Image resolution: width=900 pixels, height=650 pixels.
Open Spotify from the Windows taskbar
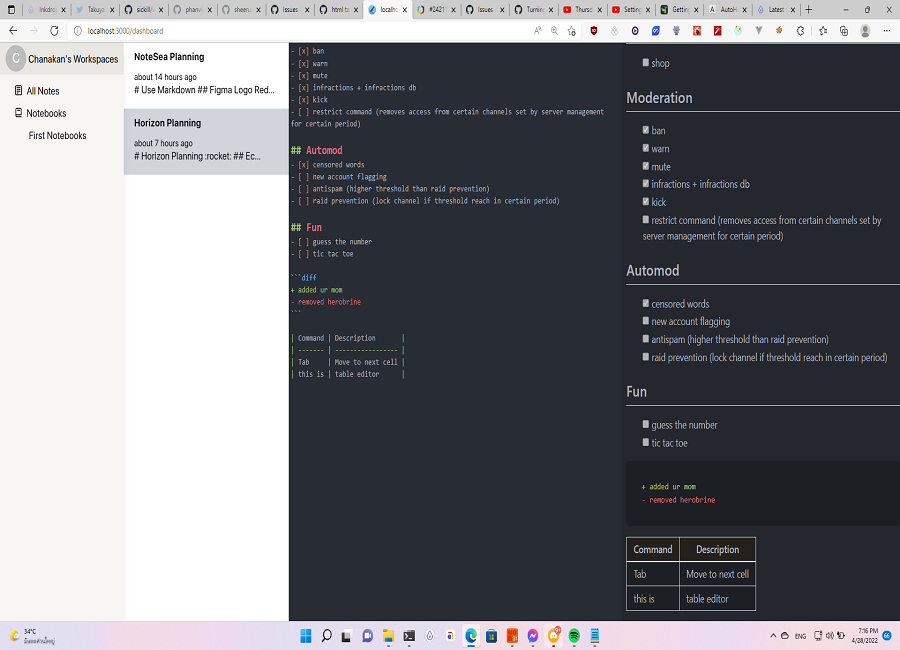pos(574,636)
